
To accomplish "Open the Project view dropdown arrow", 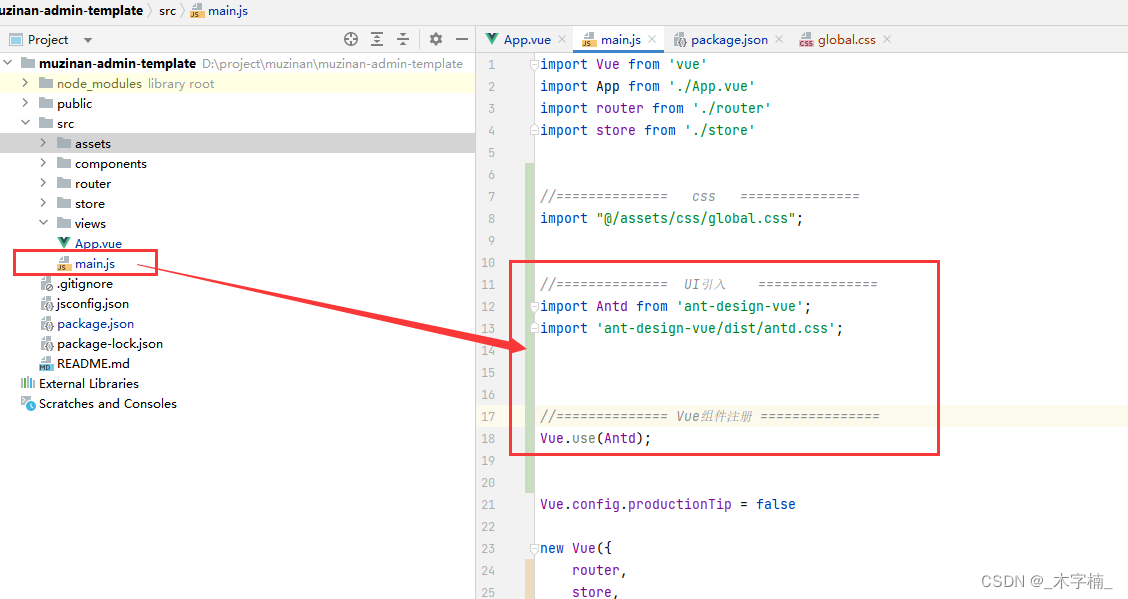I will (88, 40).
